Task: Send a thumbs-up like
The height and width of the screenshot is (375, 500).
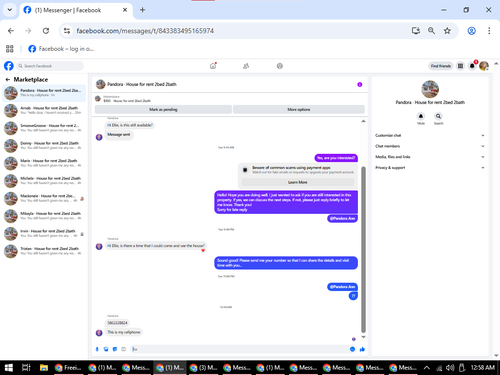Action: point(362,349)
